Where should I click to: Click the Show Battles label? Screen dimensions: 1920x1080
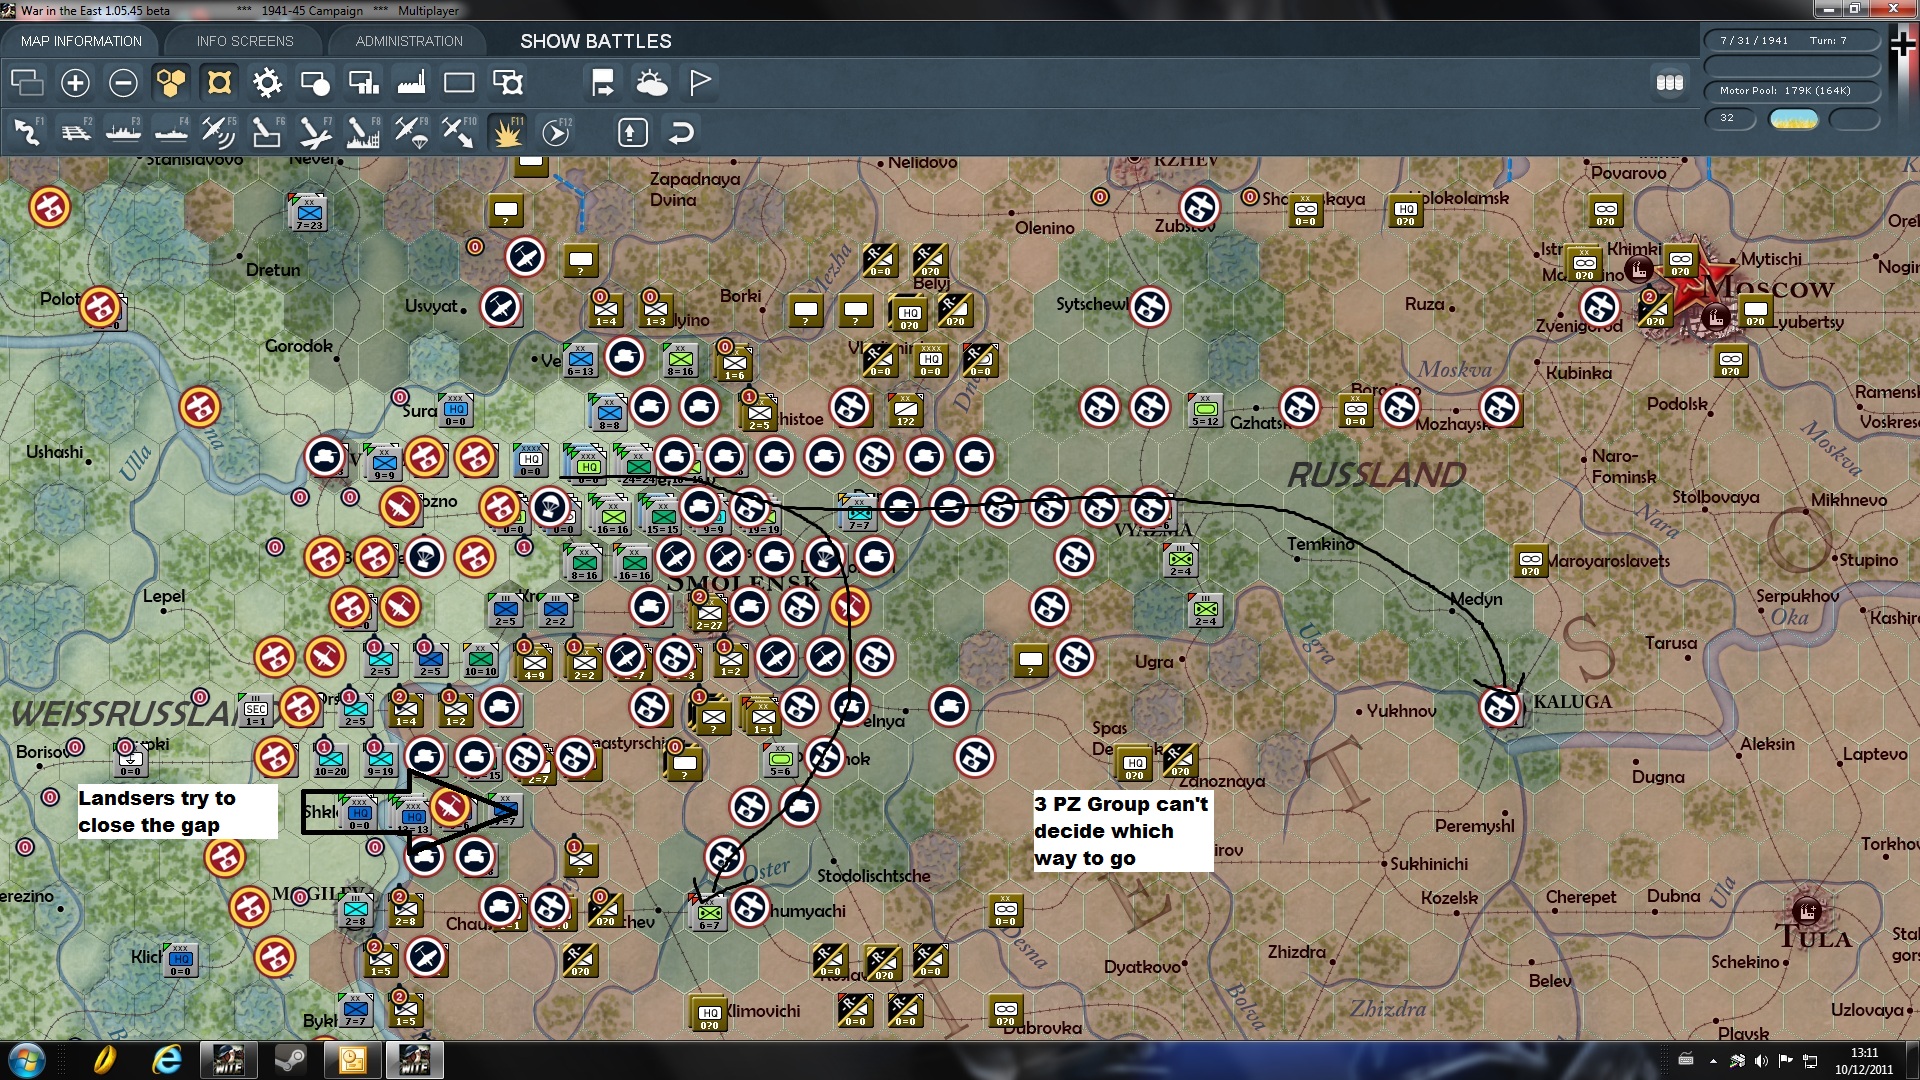(596, 41)
